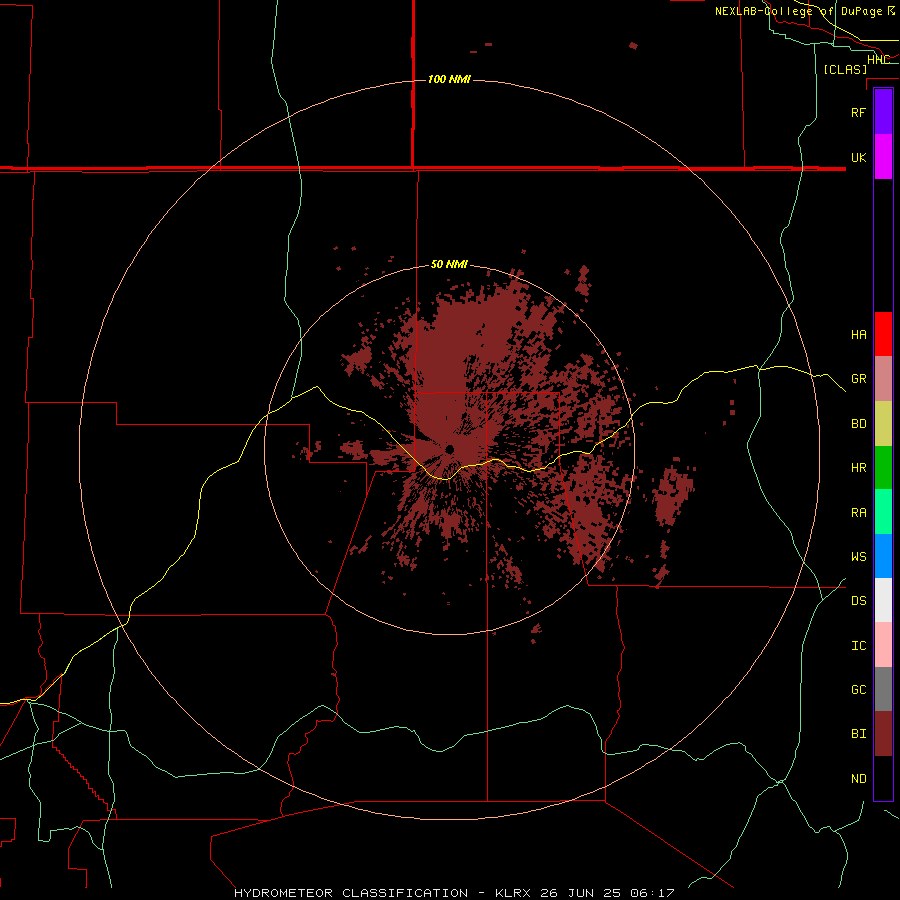Viewport: 900px width, 900px height.
Task: Select the yellow BD legend color swatch
Action: pyautogui.click(x=883, y=424)
